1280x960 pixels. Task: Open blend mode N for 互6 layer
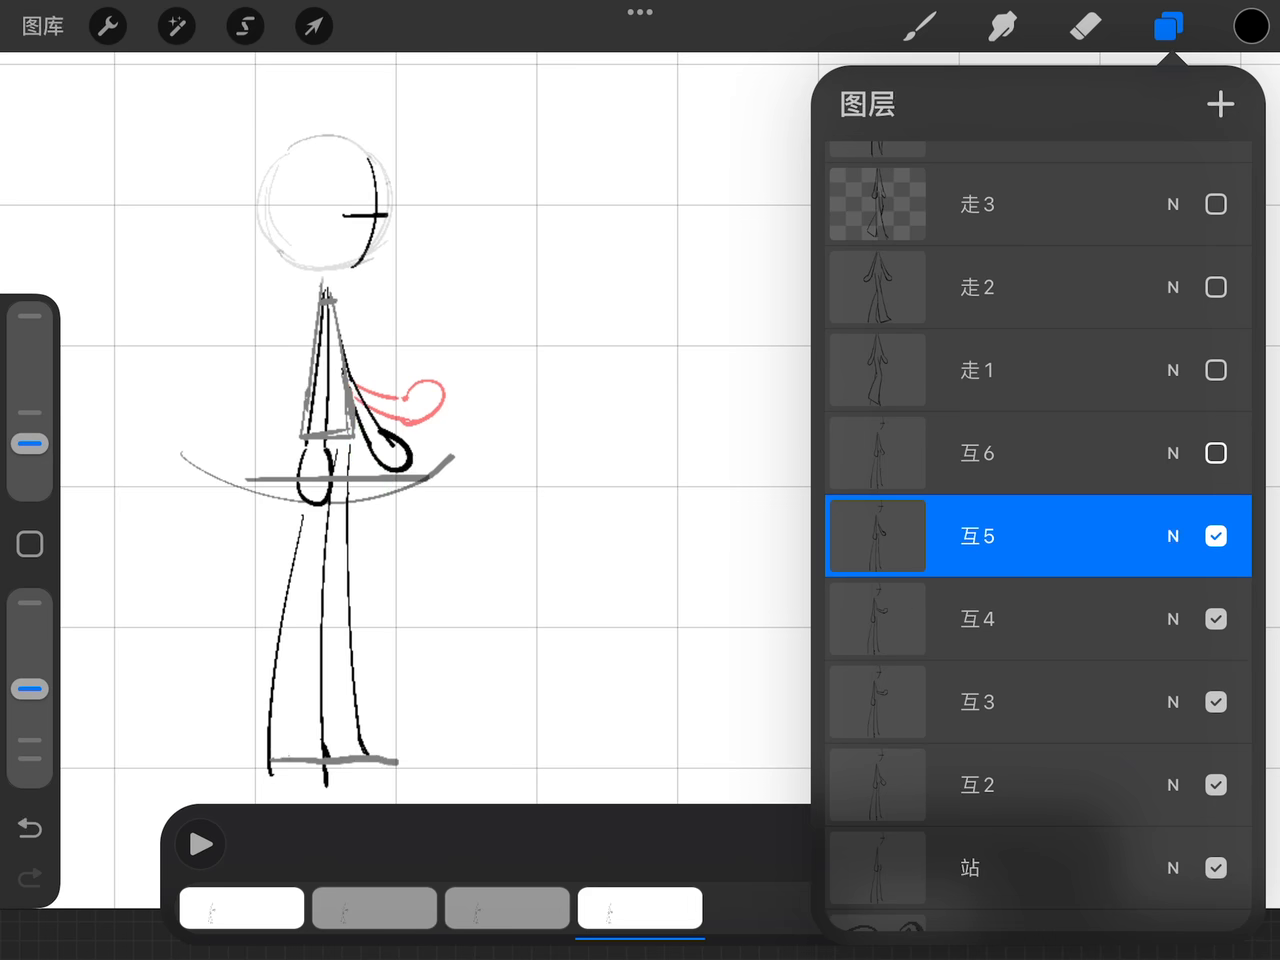(x=1173, y=453)
